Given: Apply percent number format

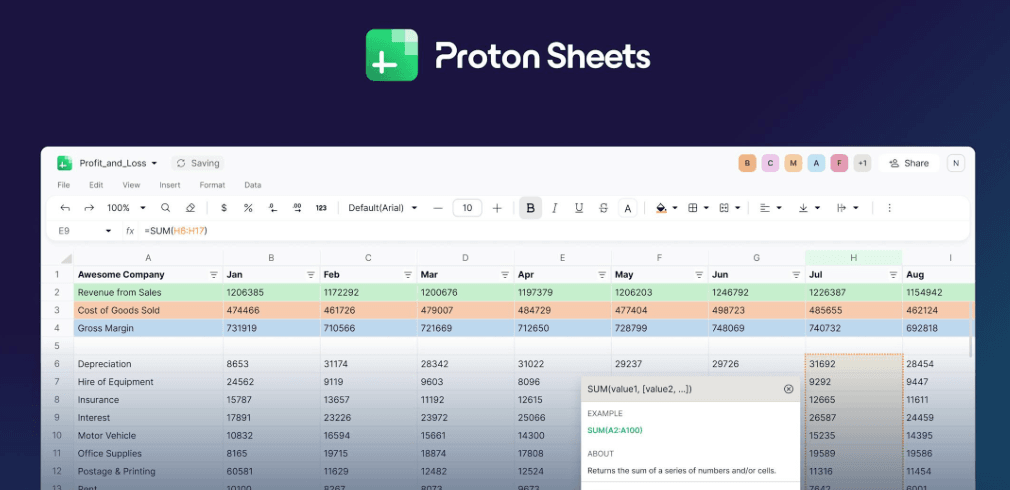Looking at the screenshot, I should click(x=248, y=208).
